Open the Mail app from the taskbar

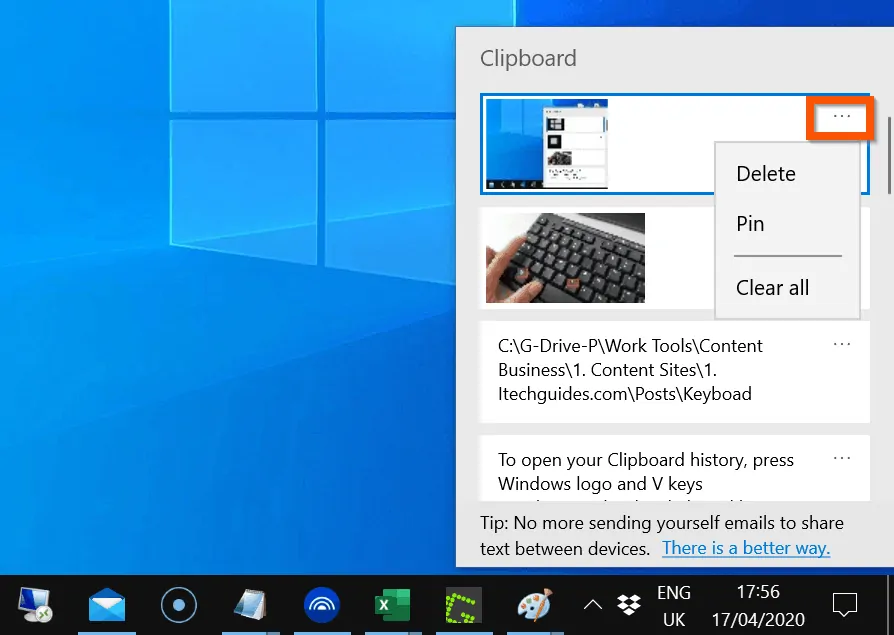[x=107, y=605]
